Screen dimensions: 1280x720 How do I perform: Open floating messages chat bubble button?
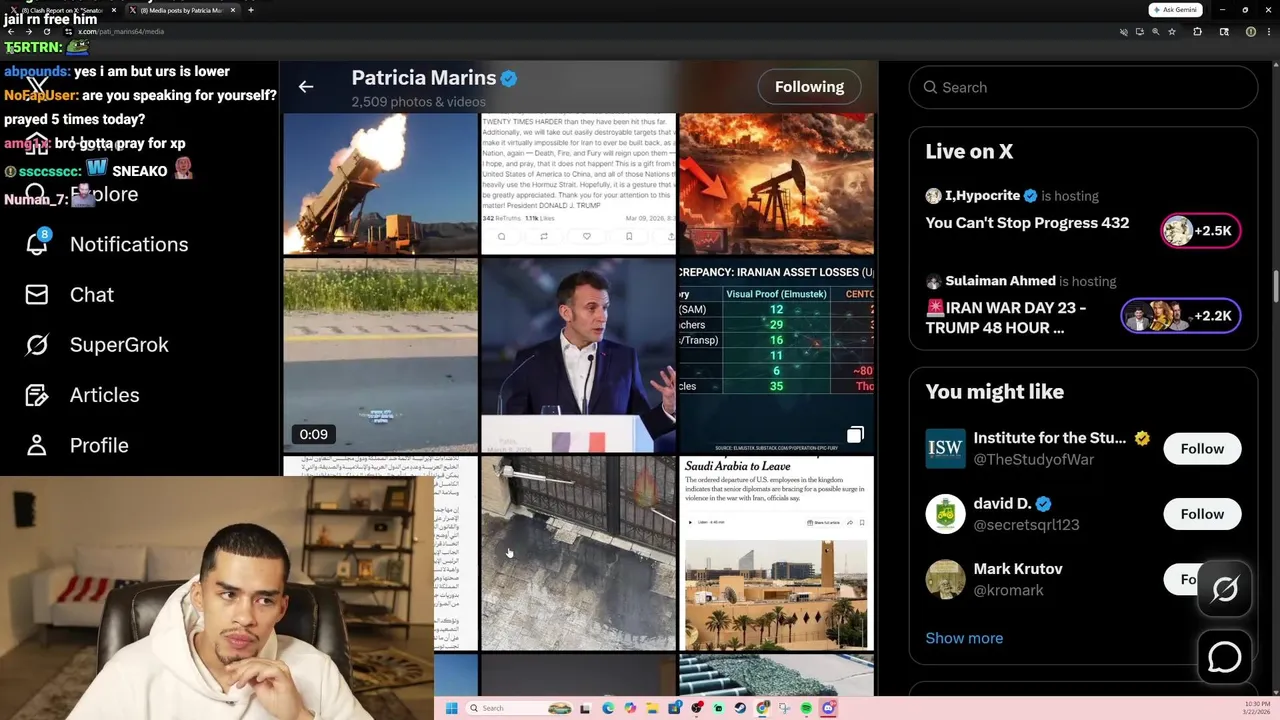pyautogui.click(x=1225, y=657)
